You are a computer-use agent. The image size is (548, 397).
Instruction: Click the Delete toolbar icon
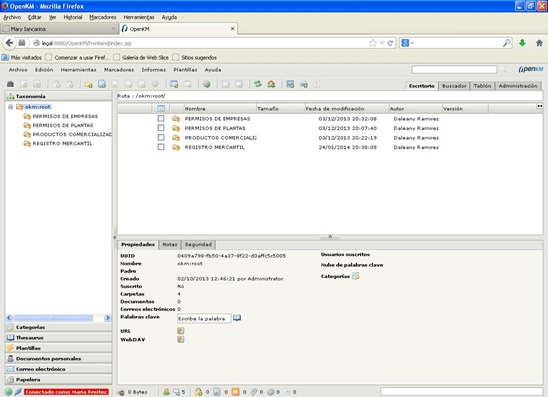(155, 84)
